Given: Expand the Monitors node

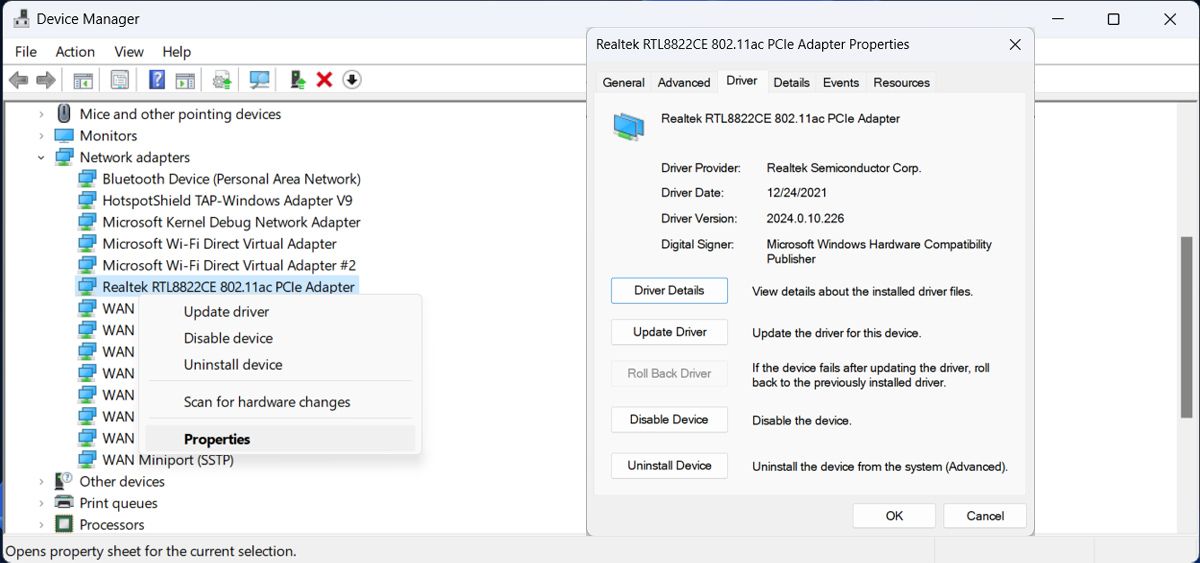Looking at the screenshot, I should (41, 136).
